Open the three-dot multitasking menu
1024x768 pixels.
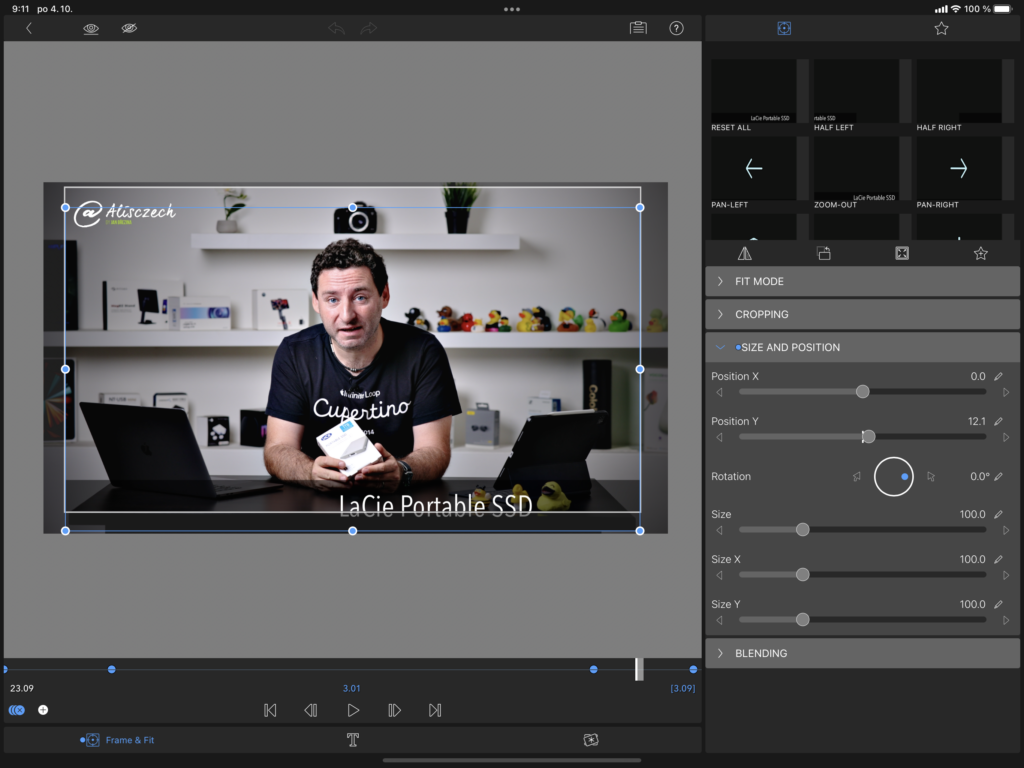pyautogui.click(x=512, y=9)
